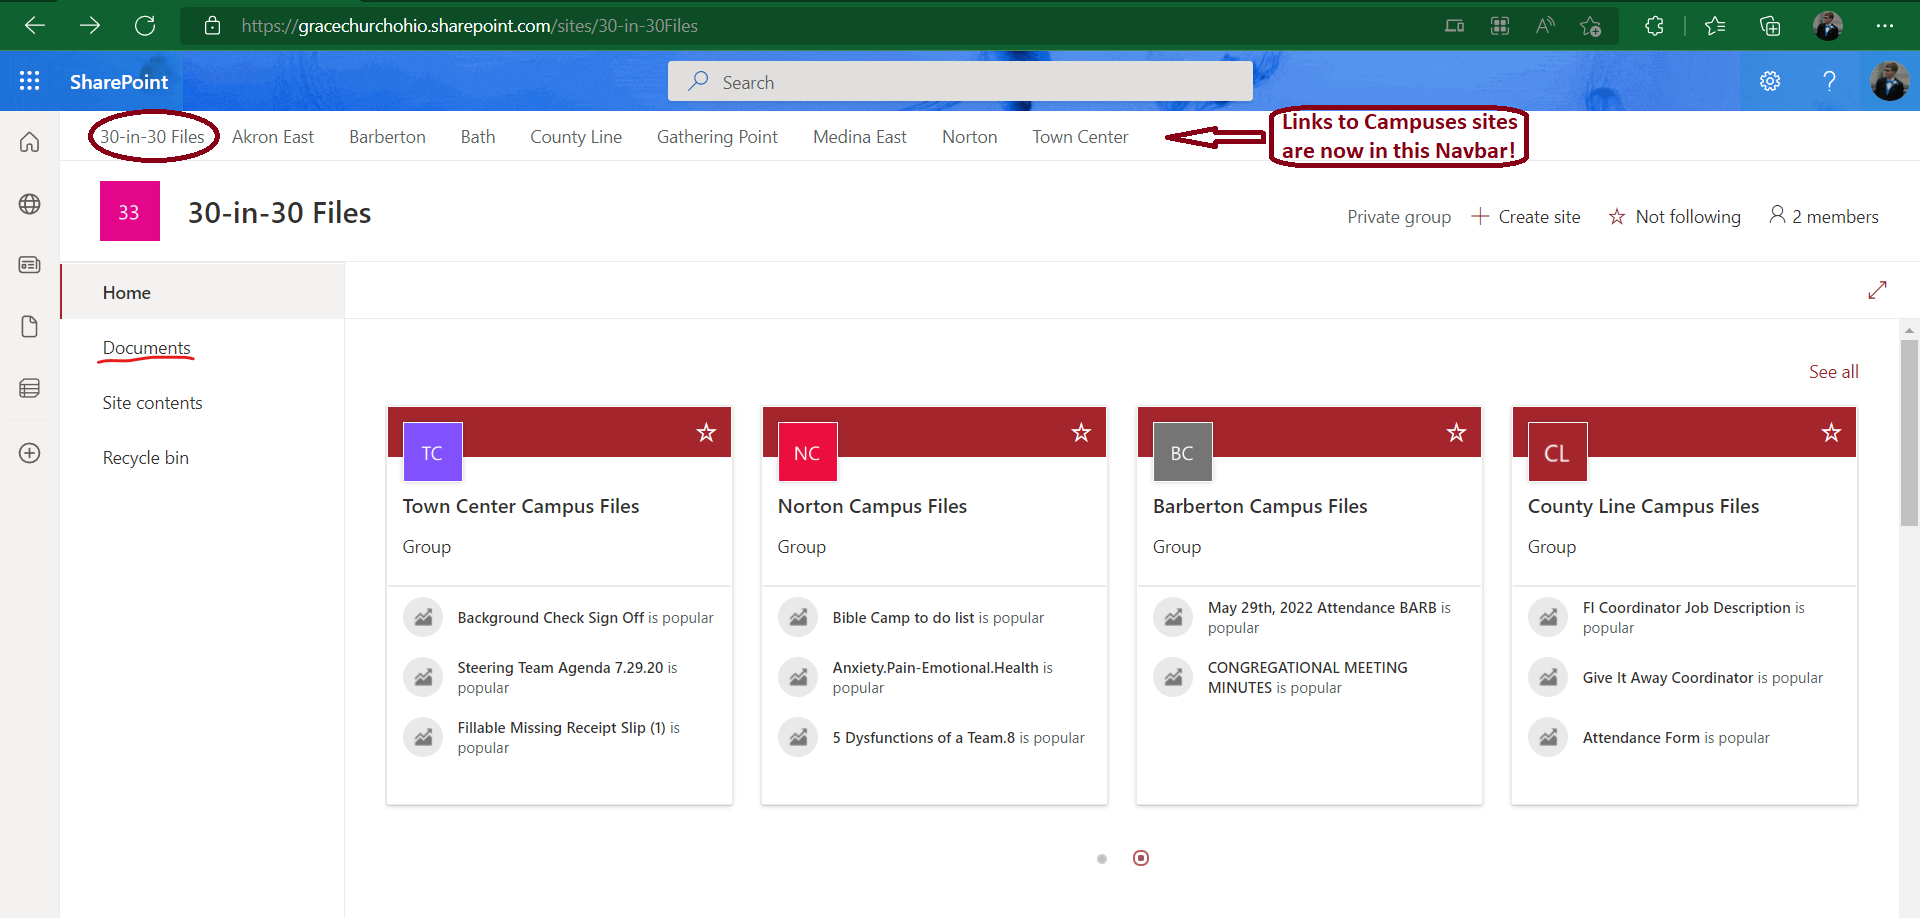Open Norton Campus Files card title
The height and width of the screenshot is (919, 1923).
[x=872, y=506]
